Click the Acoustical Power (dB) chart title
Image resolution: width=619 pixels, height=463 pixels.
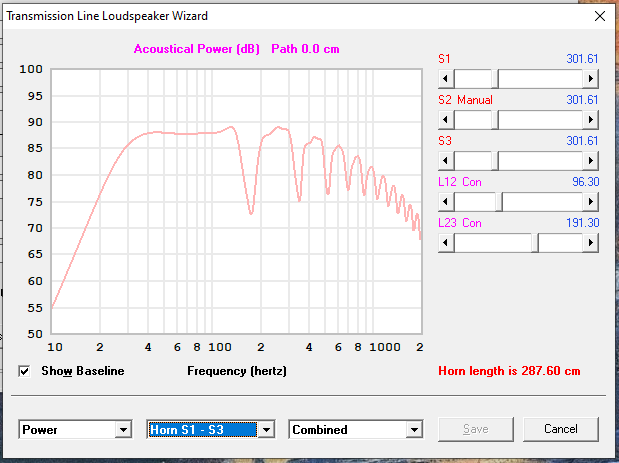197,49
